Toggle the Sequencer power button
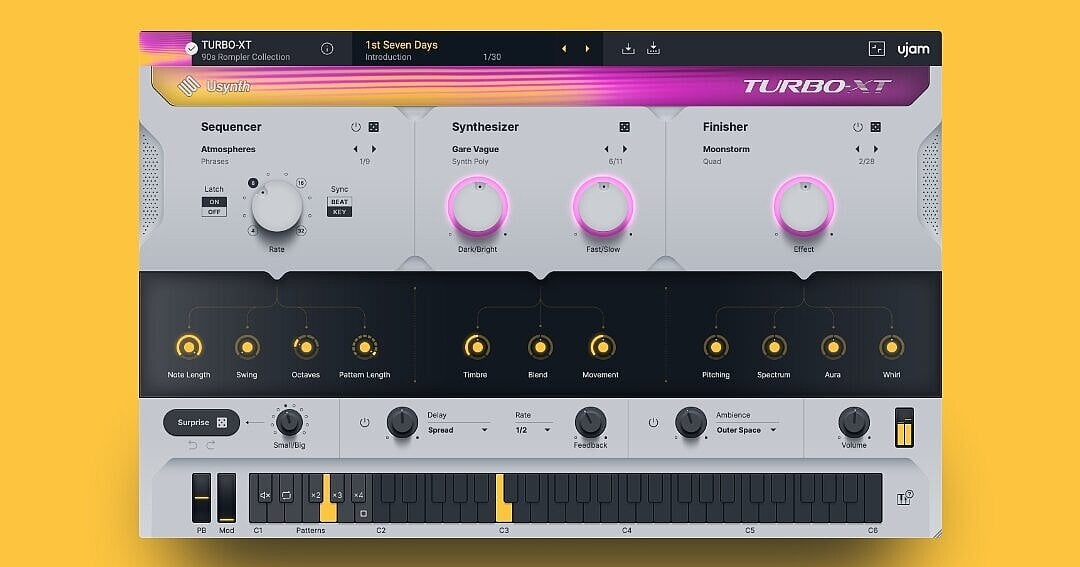Screen dimensions: 1080x567 click(x=355, y=127)
